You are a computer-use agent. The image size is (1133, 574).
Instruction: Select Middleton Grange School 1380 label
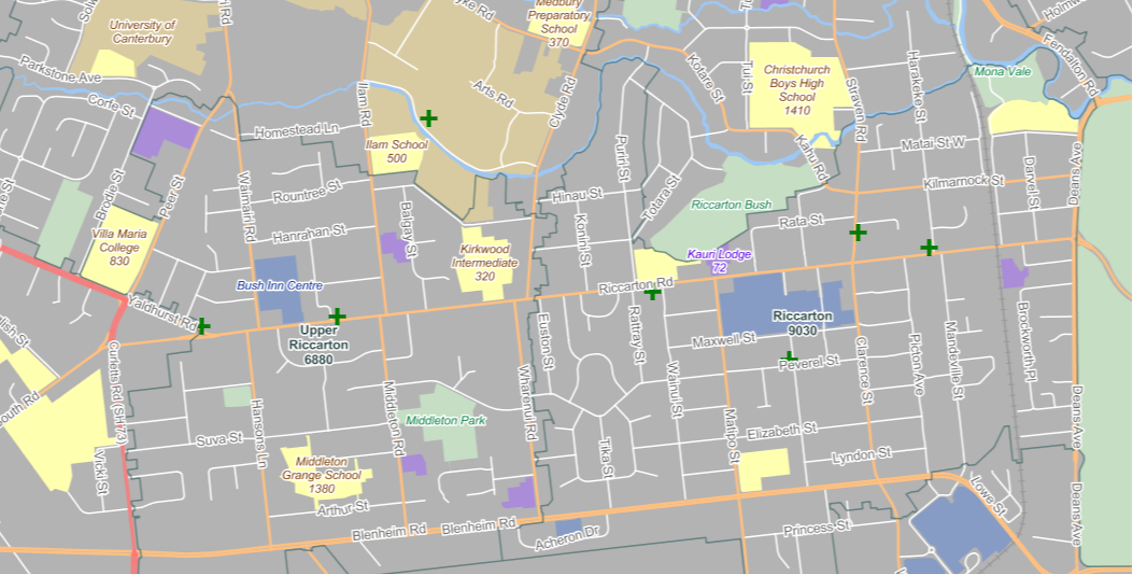coord(322,475)
